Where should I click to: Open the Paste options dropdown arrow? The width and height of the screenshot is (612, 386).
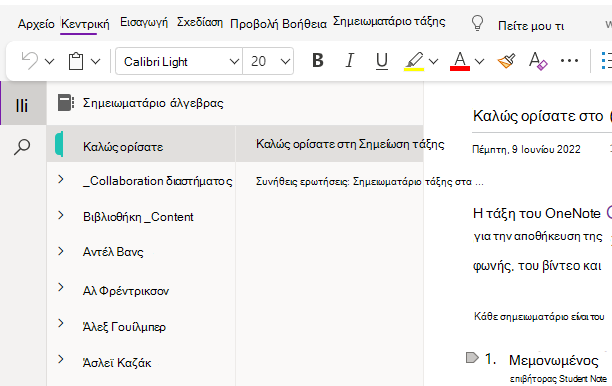96,61
